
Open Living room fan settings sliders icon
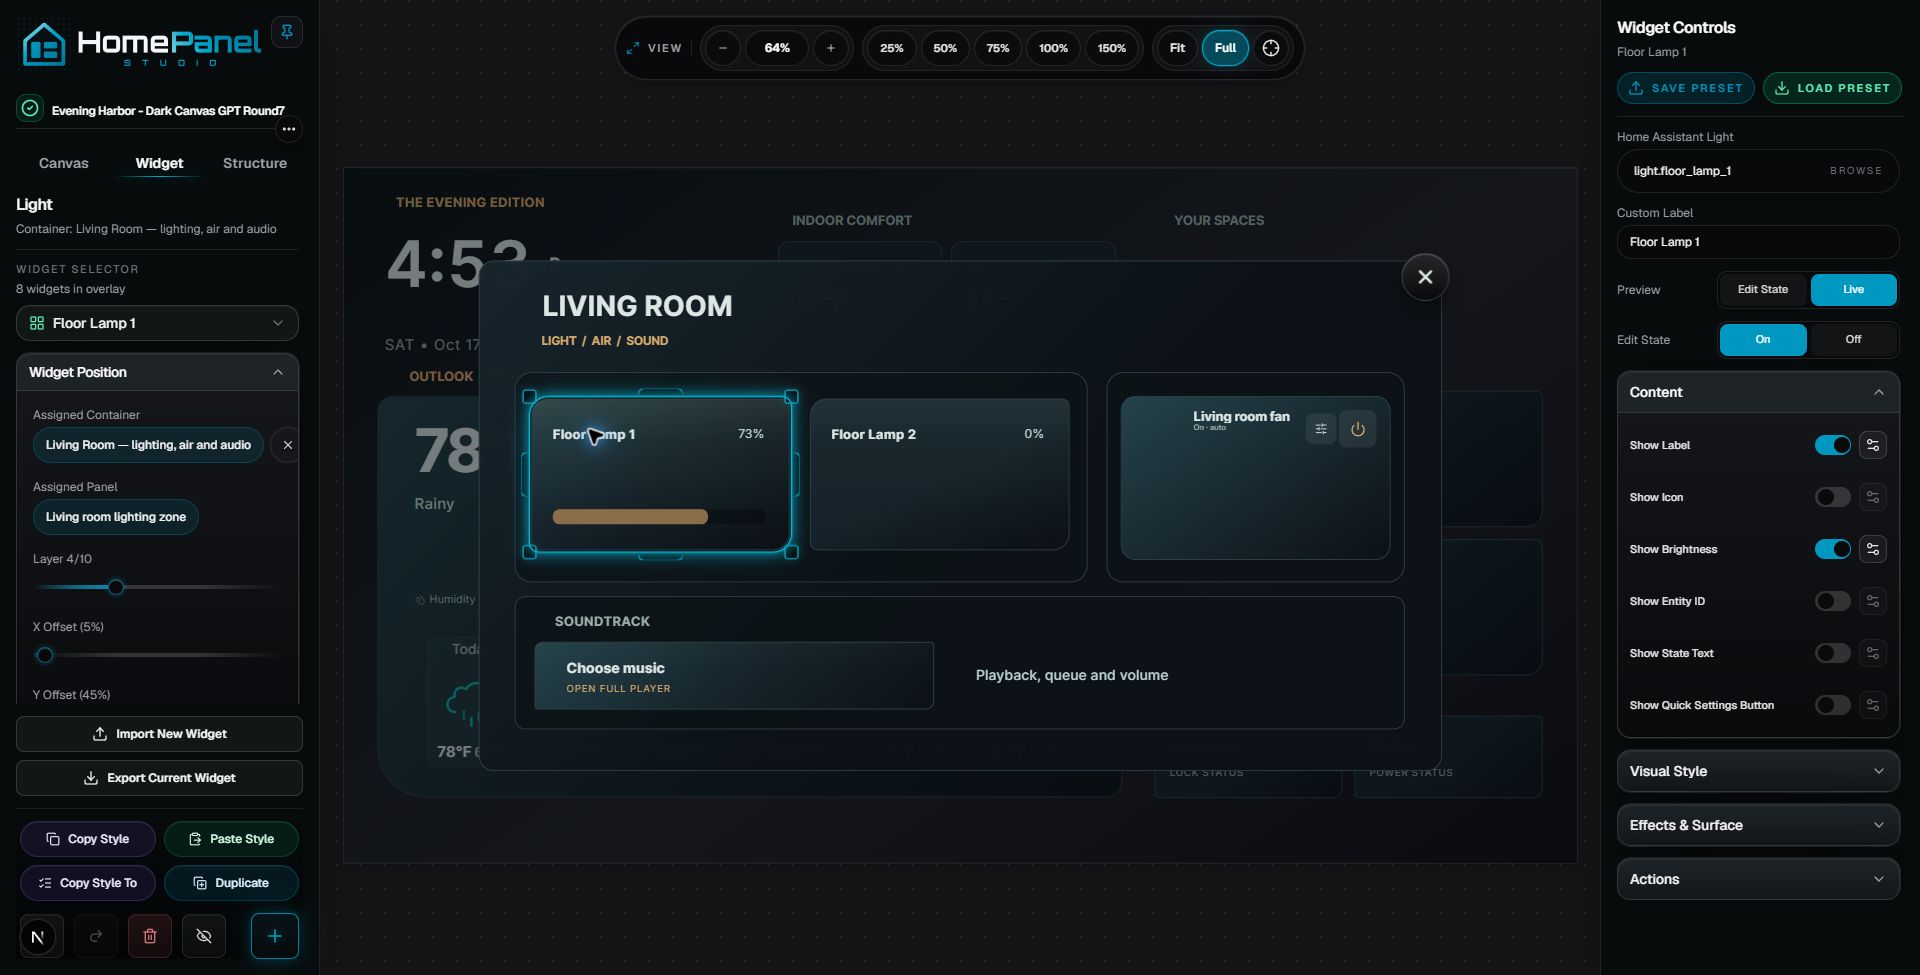1321,429
